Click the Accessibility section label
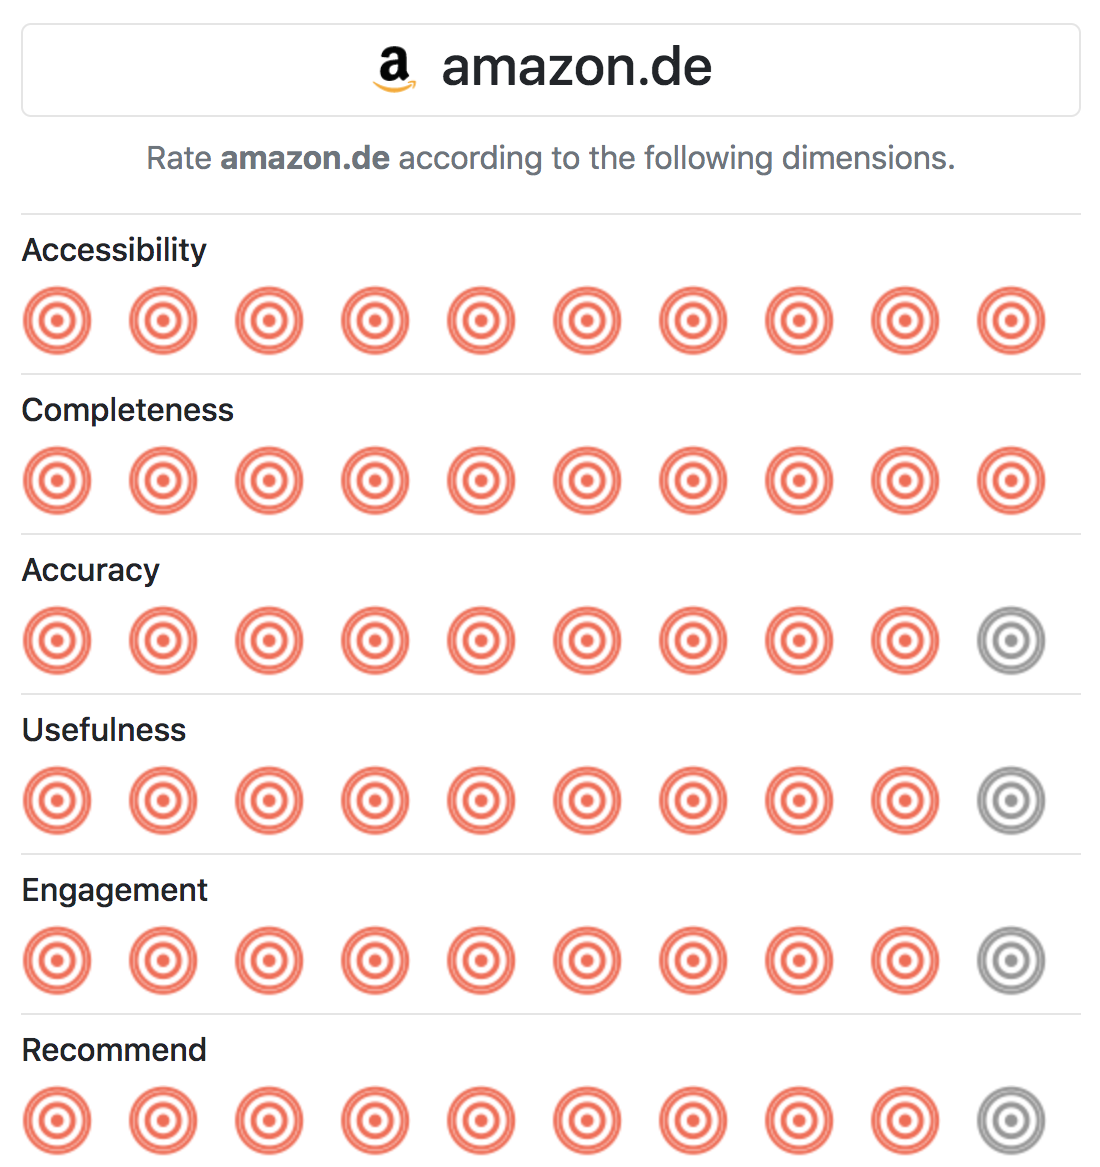 point(113,250)
